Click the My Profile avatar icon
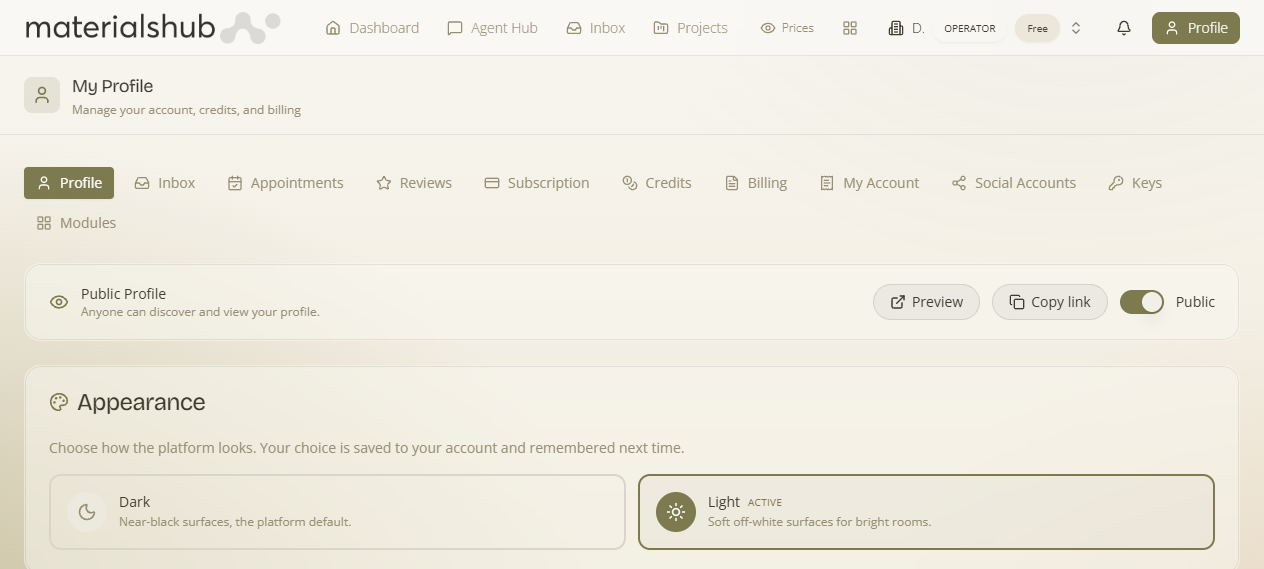 point(42,95)
